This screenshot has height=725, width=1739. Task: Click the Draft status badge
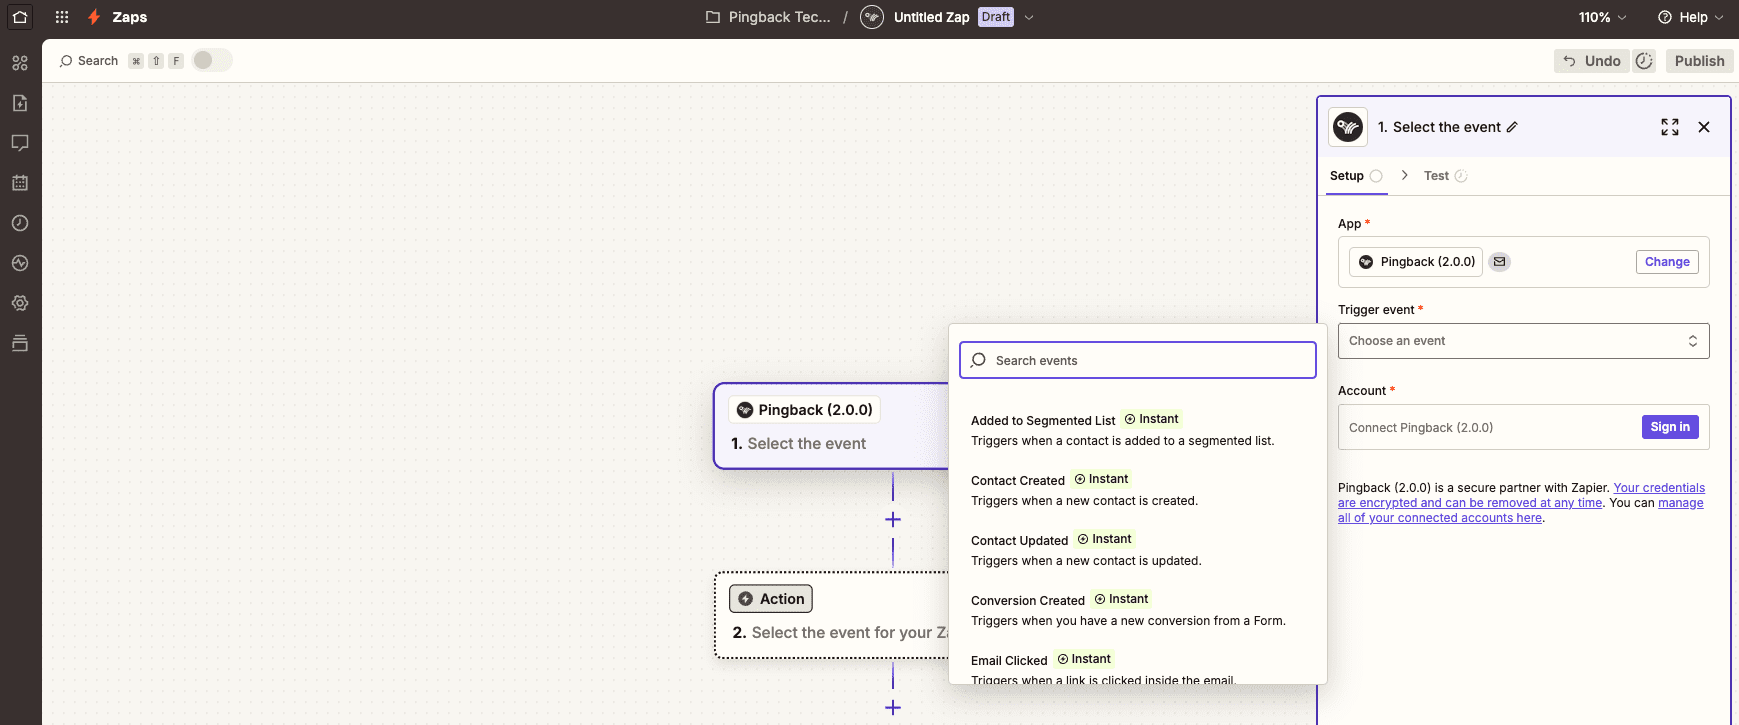pos(996,17)
